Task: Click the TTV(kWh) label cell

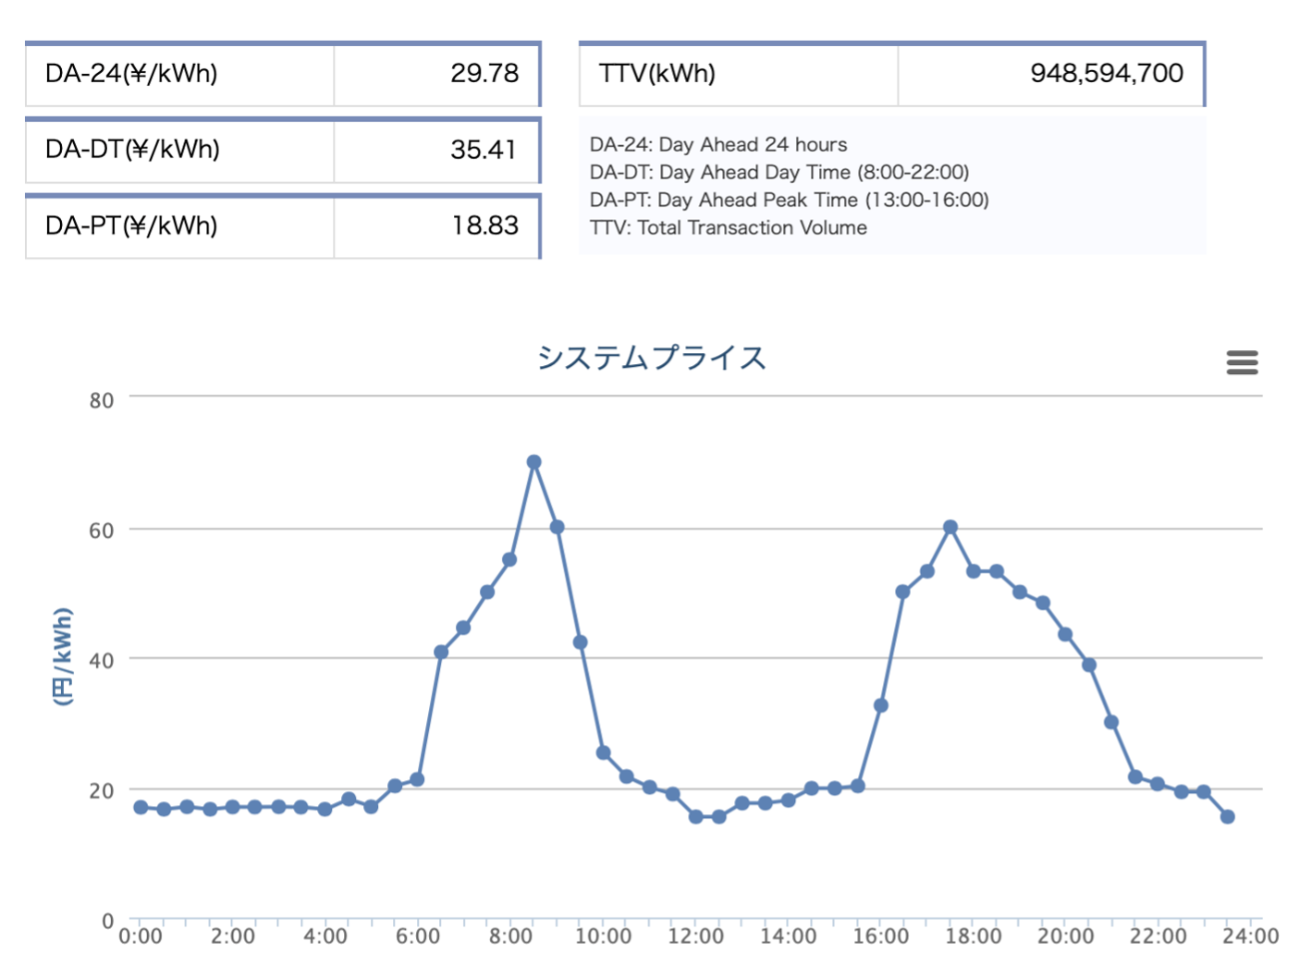Action: coord(738,74)
